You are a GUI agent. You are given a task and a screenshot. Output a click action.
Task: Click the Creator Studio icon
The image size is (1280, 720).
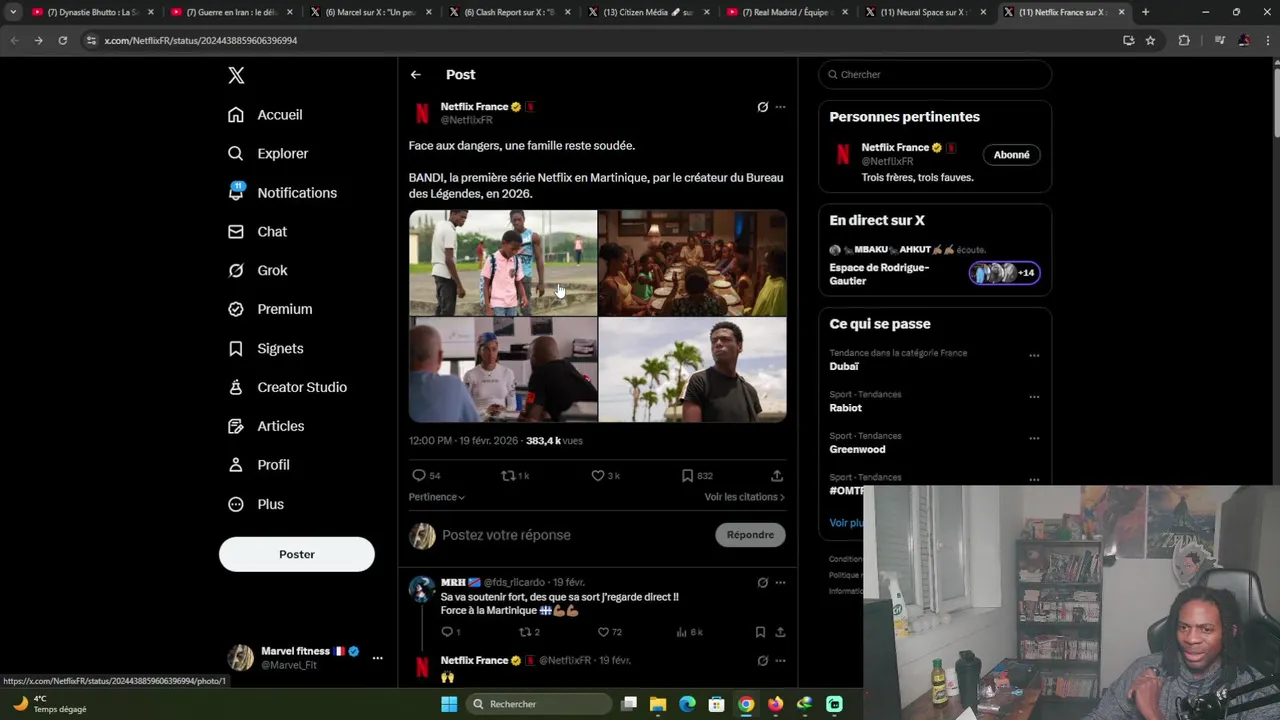[236, 388]
